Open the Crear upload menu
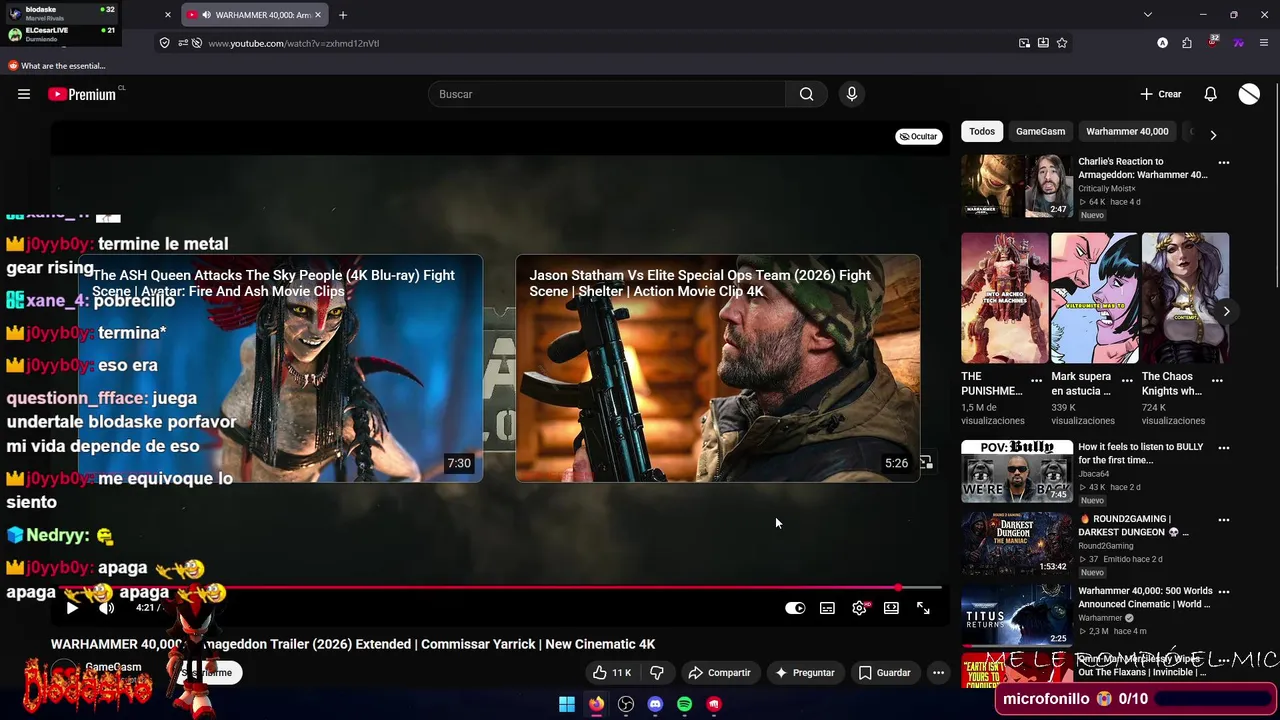This screenshot has height=720, width=1280. (1161, 94)
